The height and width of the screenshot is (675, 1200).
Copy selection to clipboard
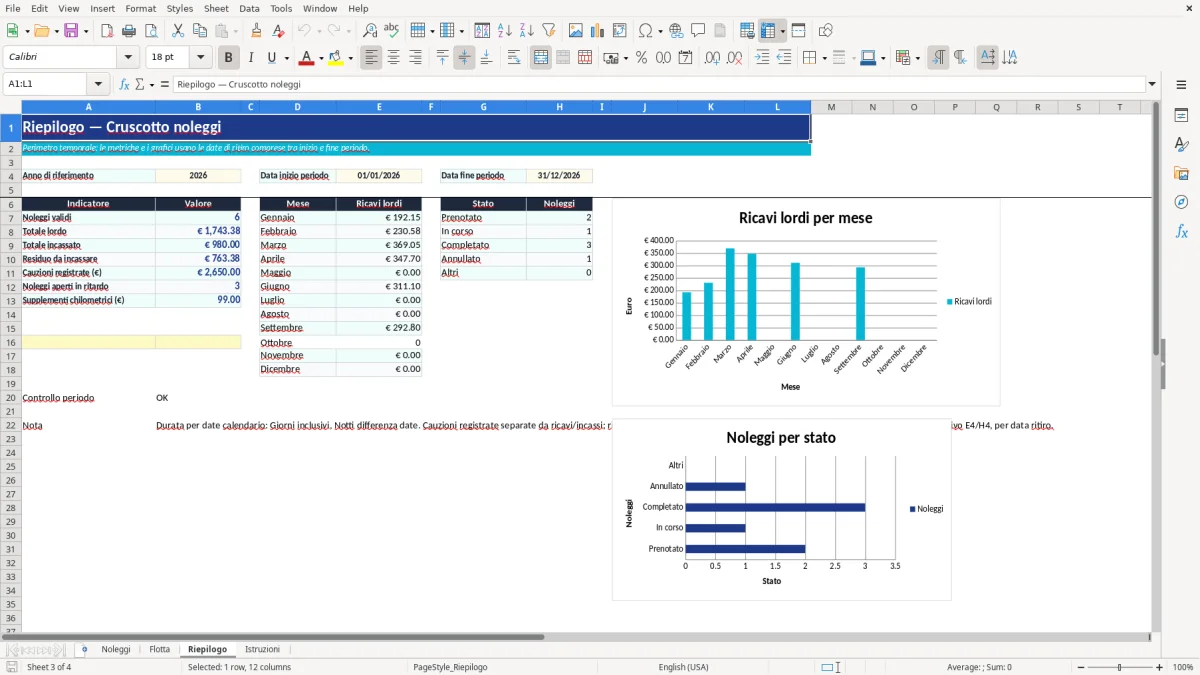pos(200,31)
